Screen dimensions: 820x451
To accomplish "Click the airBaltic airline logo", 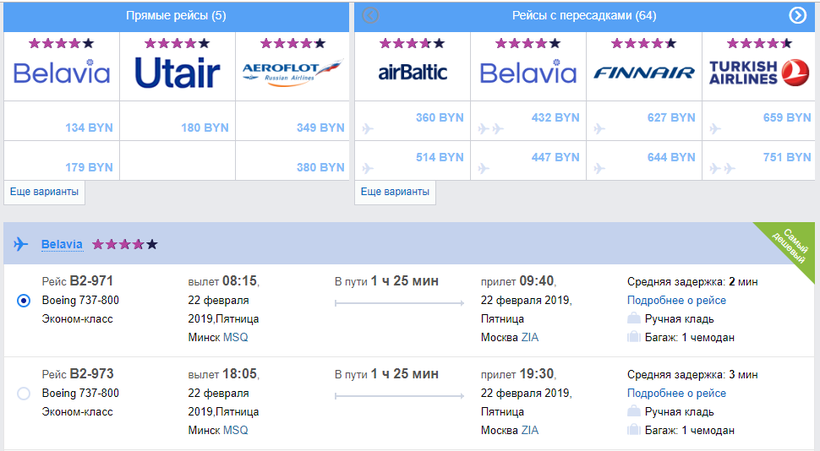I will click(x=412, y=72).
